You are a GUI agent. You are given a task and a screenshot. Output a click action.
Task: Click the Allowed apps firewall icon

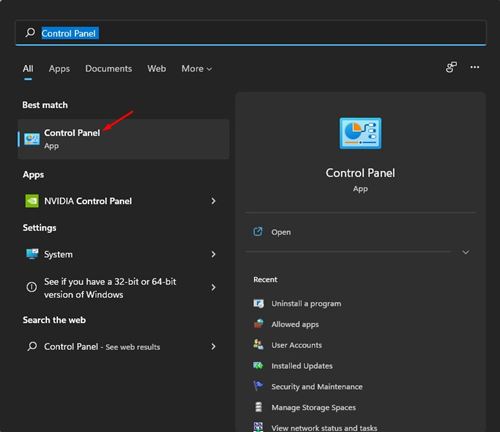pos(258,324)
